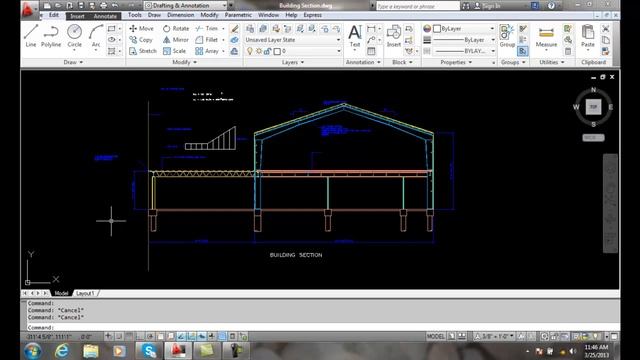Screen dimensions: 640x360
Task: Choose the Trim command
Action: click(x=207, y=29)
